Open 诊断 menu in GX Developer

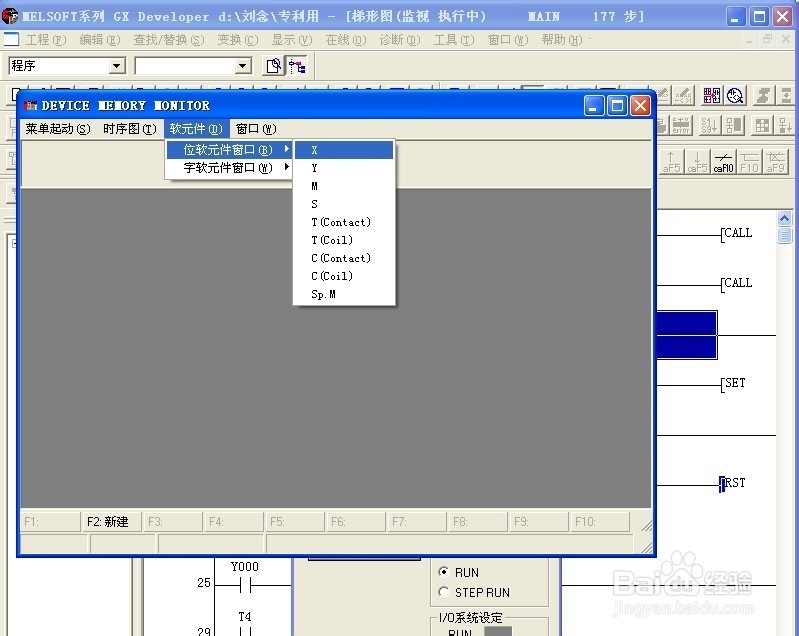click(400, 40)
